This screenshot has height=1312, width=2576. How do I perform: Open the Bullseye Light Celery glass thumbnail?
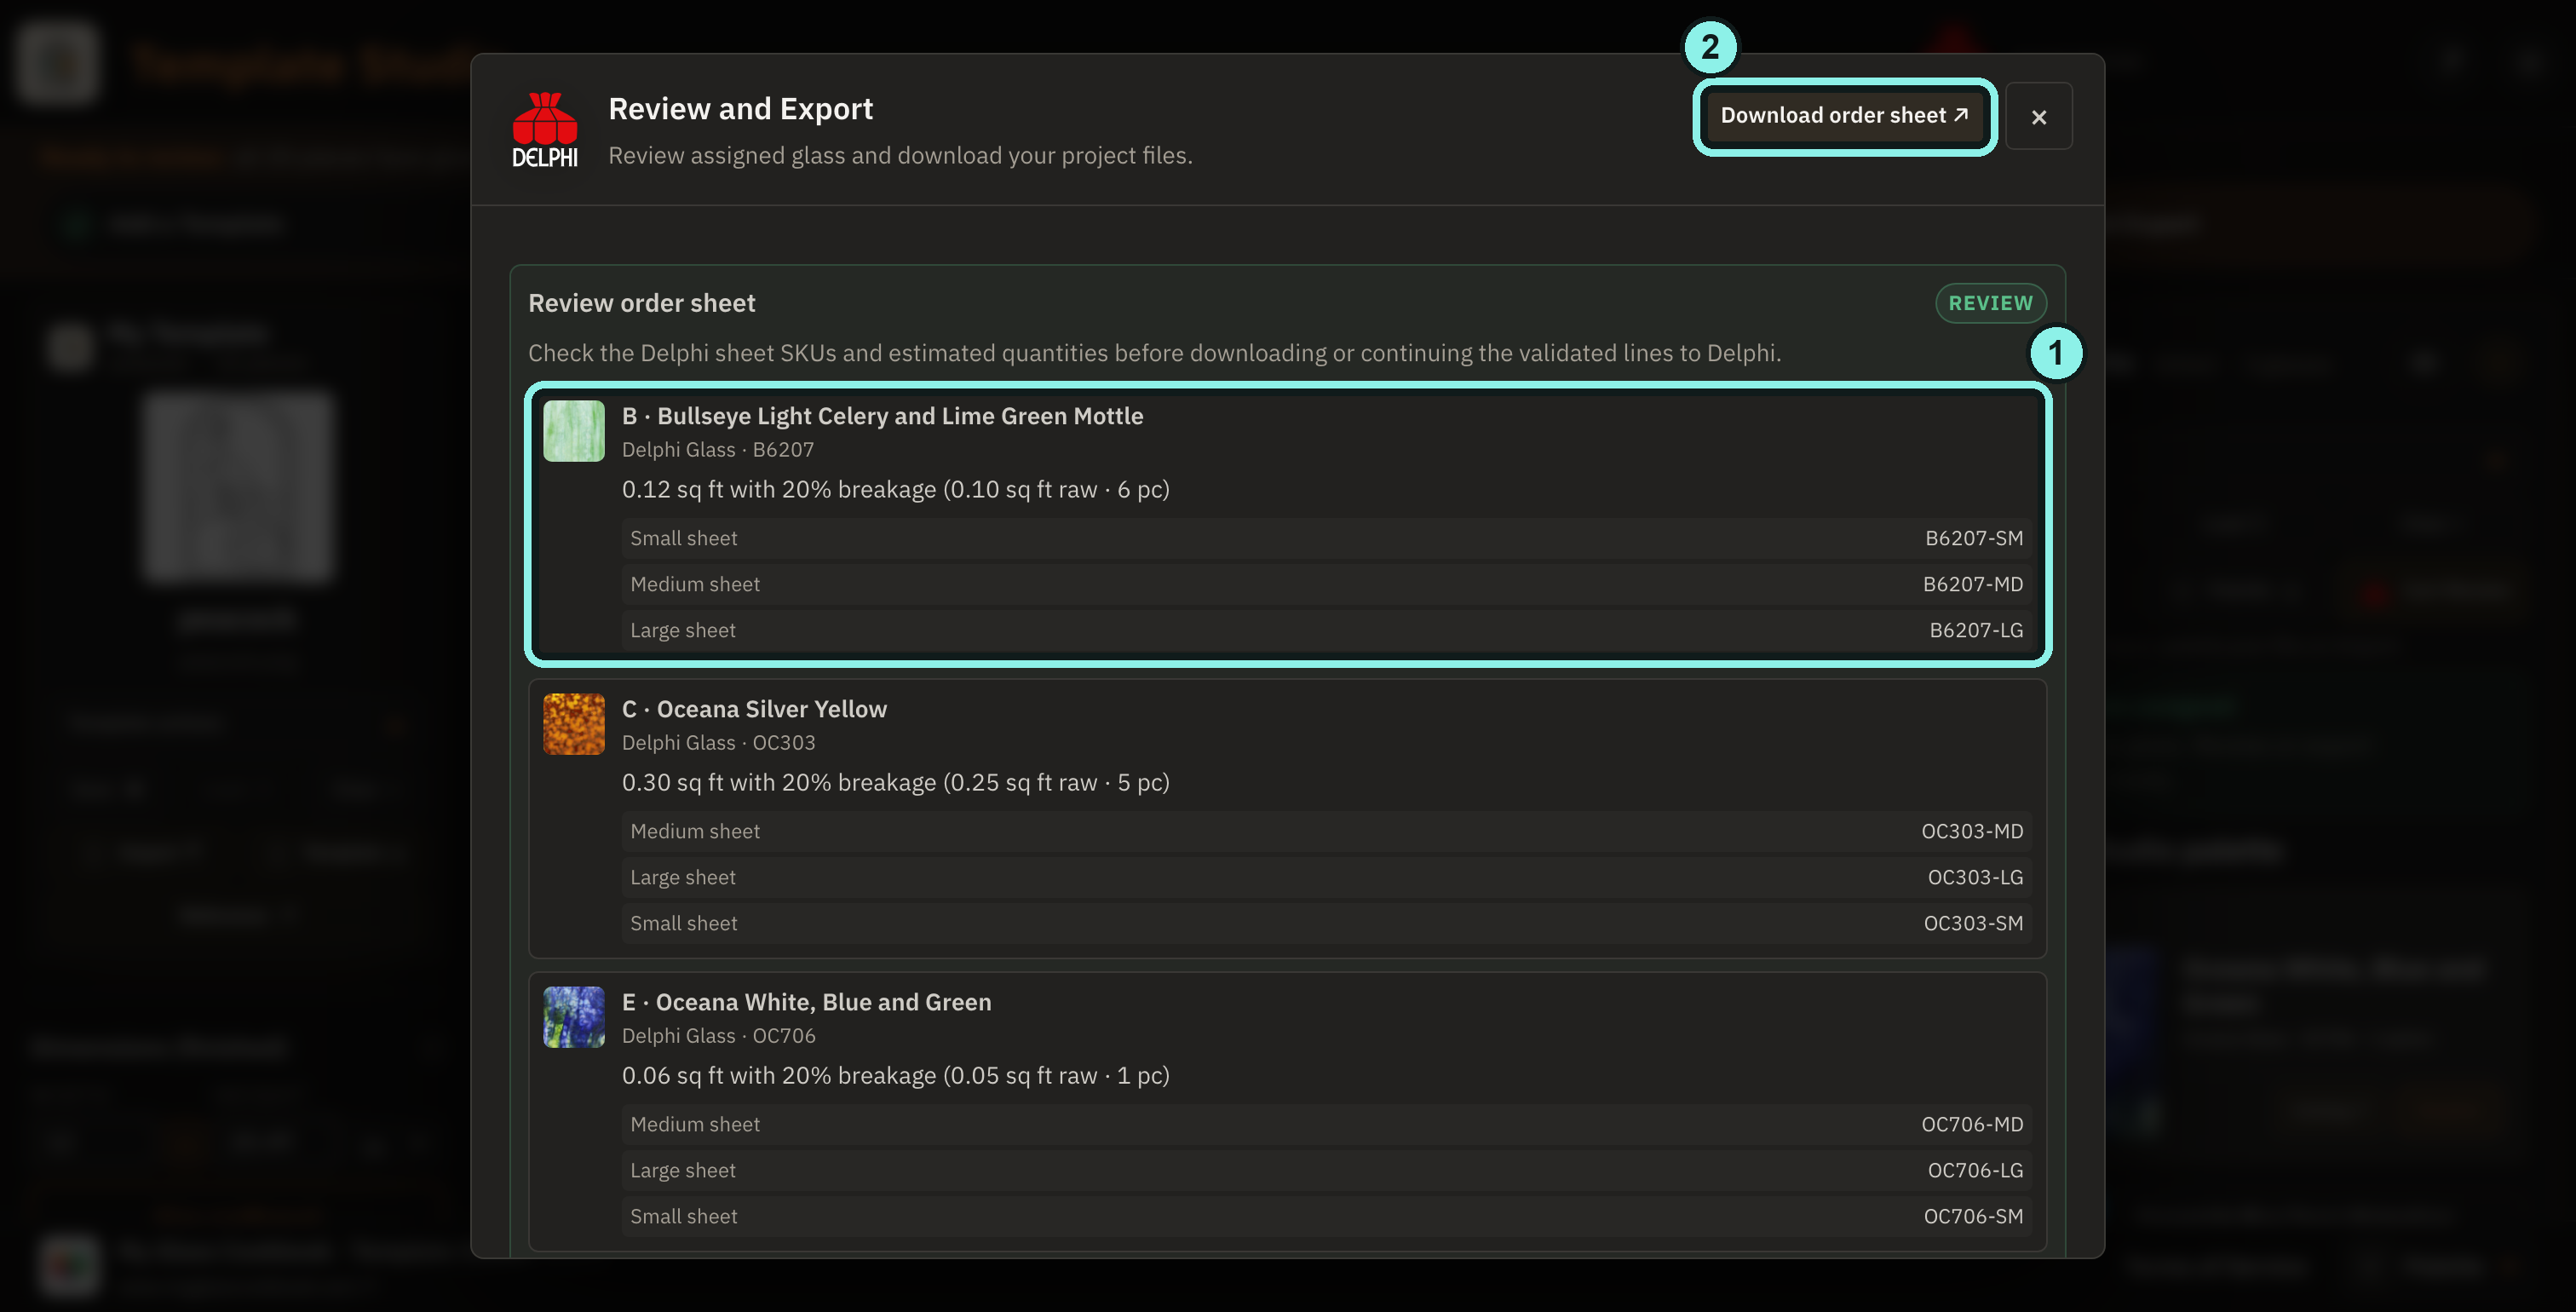574,431
